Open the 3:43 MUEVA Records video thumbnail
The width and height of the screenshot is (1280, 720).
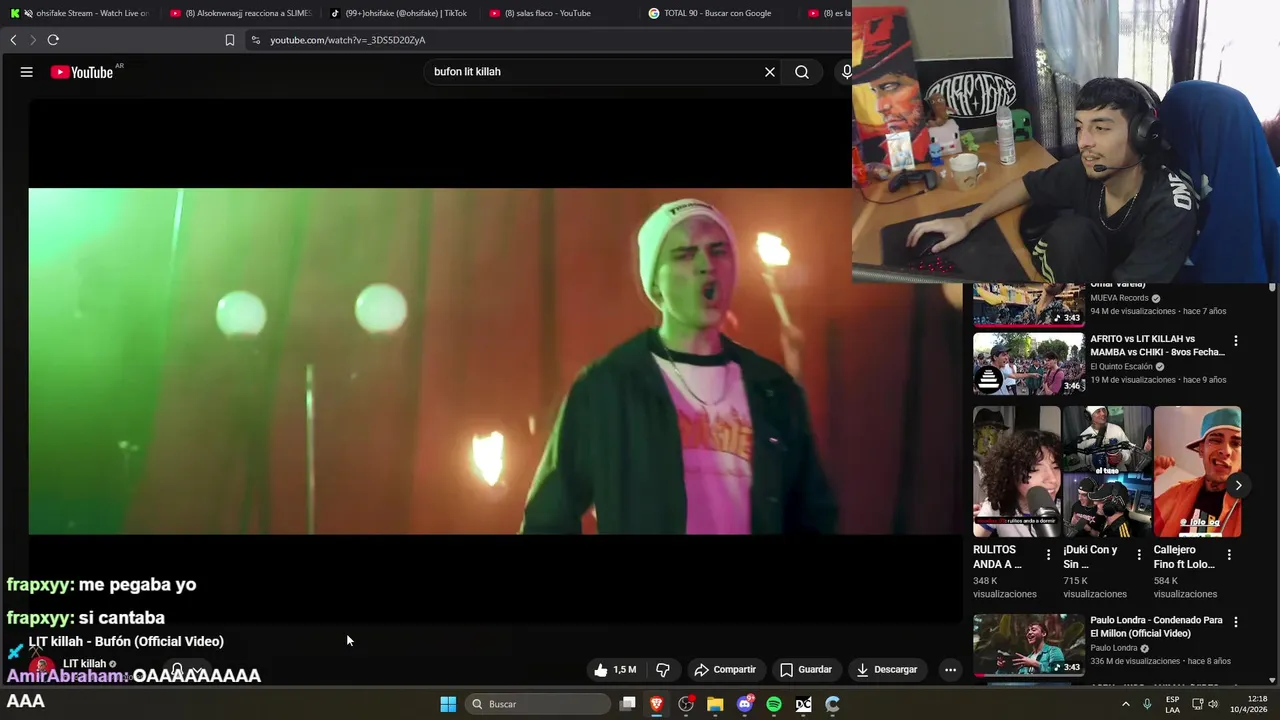pyautogui.click(x=1029, y=305)
